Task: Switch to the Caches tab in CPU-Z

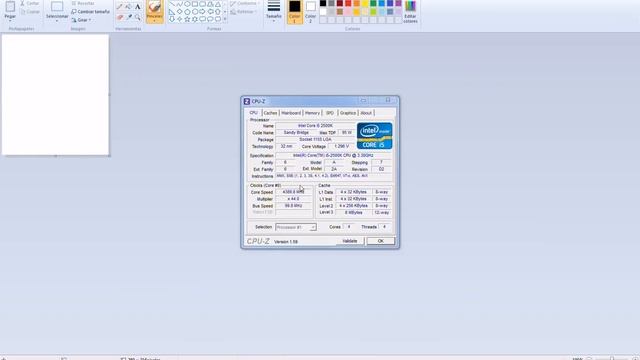Action: [x=270, y=113]
